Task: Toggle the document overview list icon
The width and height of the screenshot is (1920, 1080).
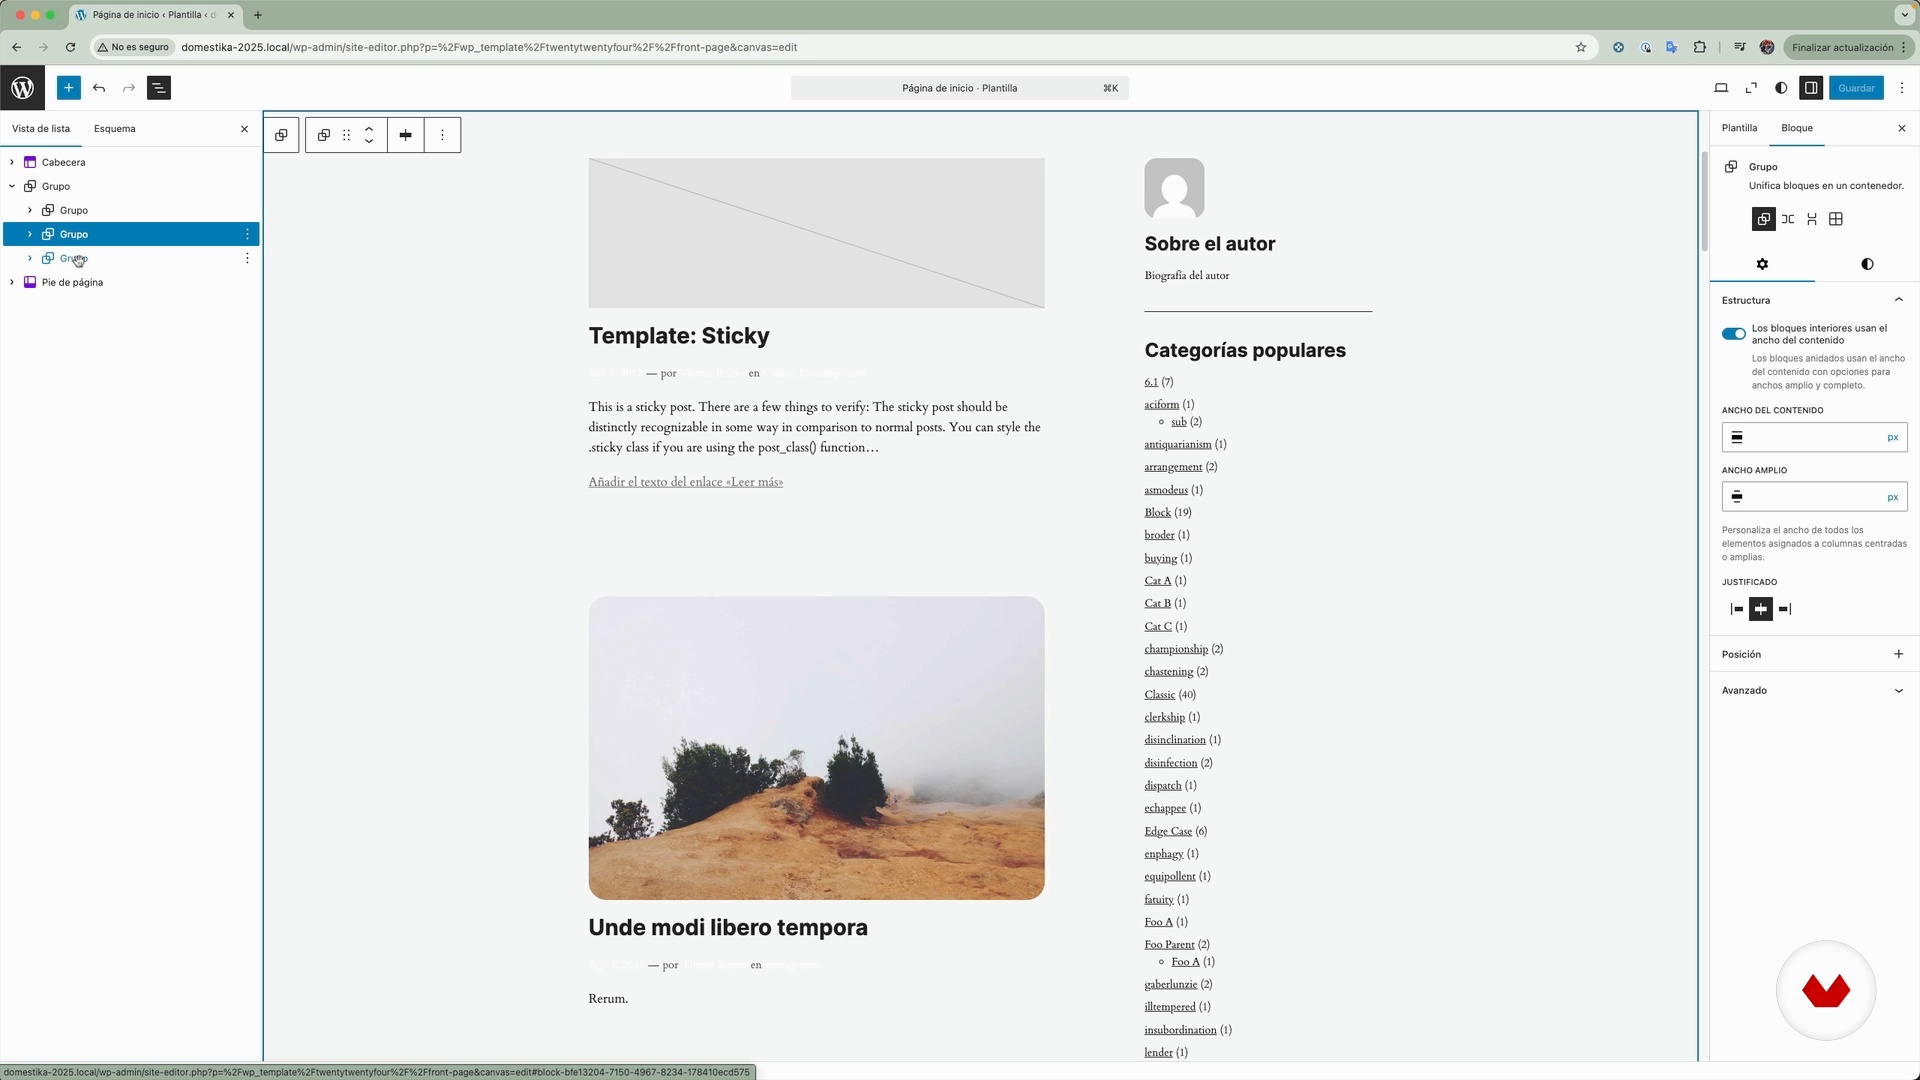Action: 158,88
